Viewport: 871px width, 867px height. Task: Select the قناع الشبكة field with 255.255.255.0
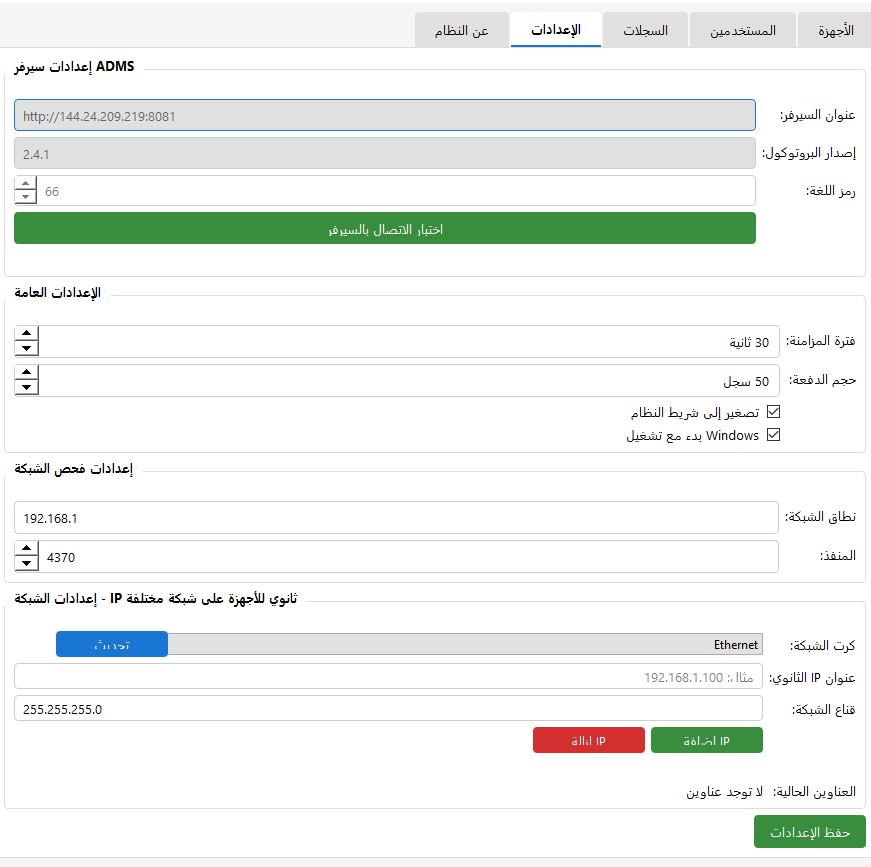388,709
